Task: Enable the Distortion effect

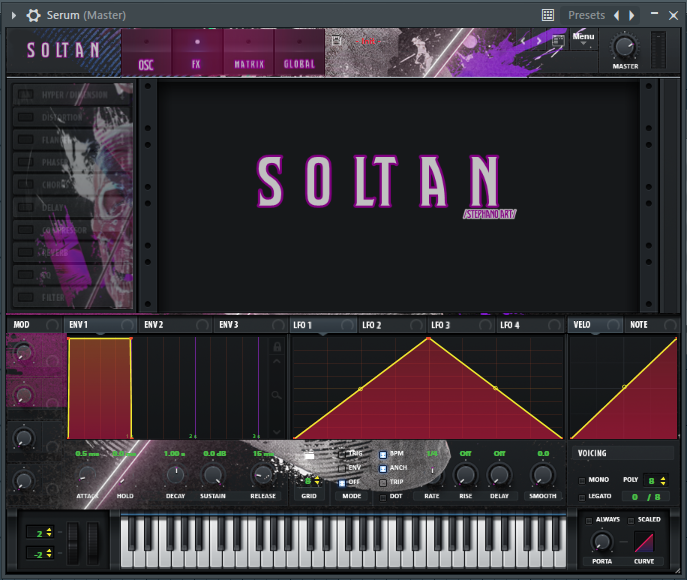Action: click(25, 117)
